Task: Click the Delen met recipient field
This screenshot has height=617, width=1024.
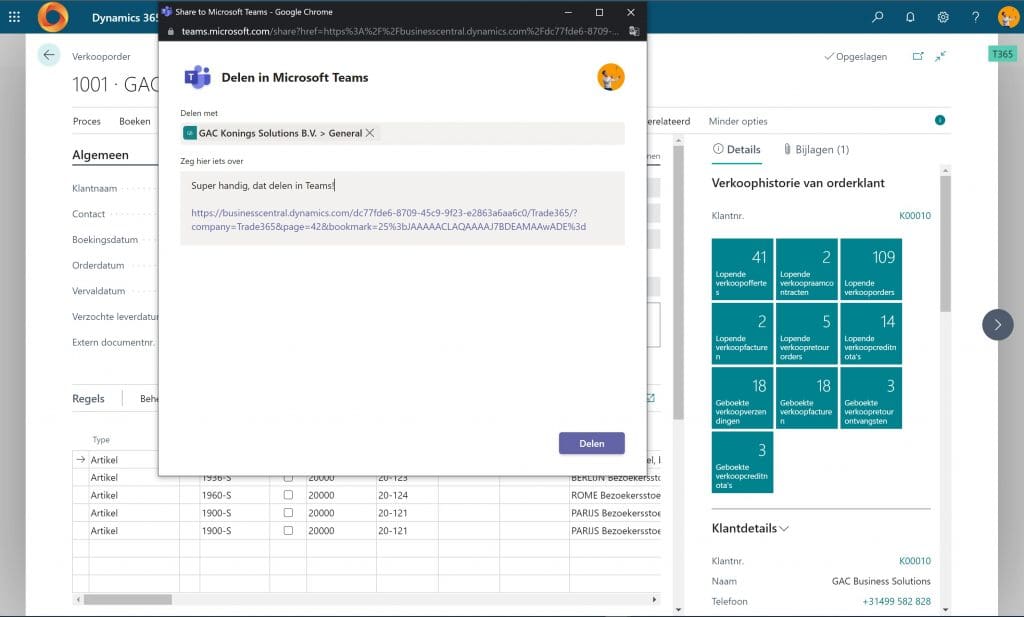Action: click(402, 133)
